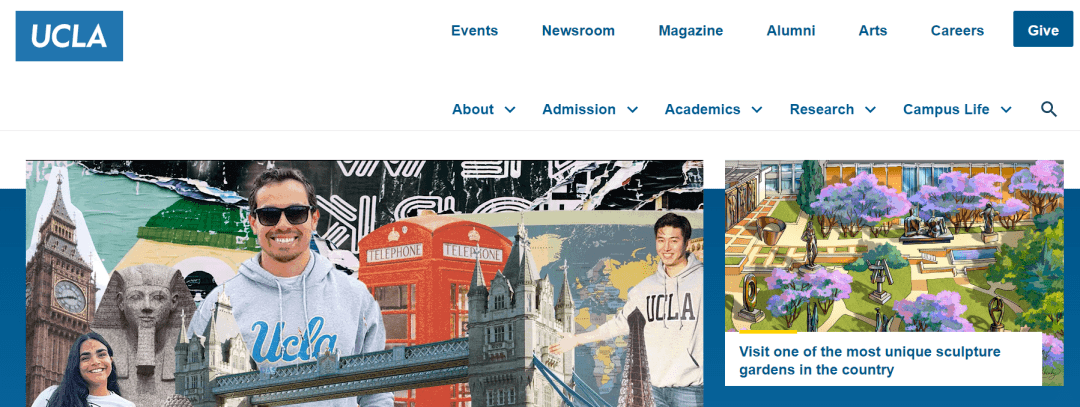Click the Give button
This screenshot has height=407, width=1080.
pos(1043,30)
